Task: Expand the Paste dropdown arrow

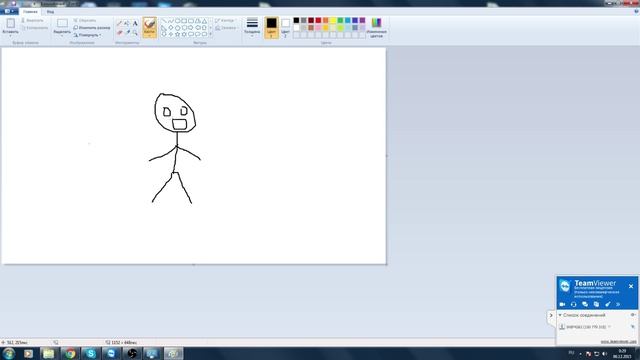Action: point(11,36)
